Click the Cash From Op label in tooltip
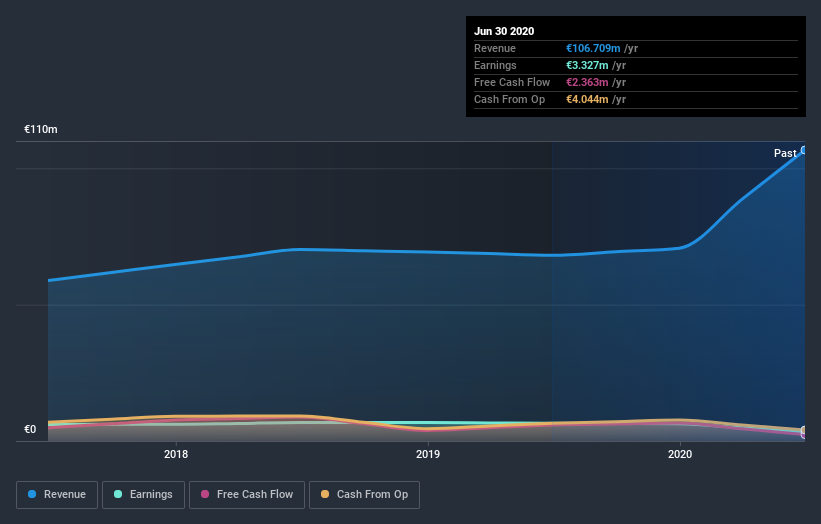This screenshot has width=821, height=524. click(509, 99)
